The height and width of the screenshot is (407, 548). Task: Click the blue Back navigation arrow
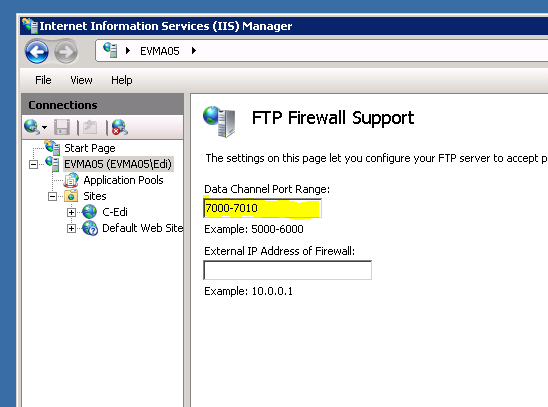37,52
